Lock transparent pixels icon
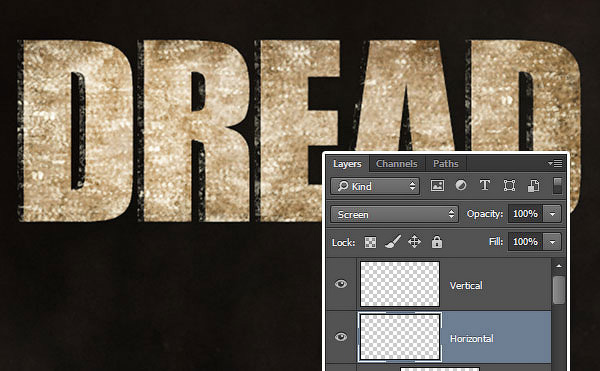The height and width of the screenshot is (371, 600). [370, 242]
